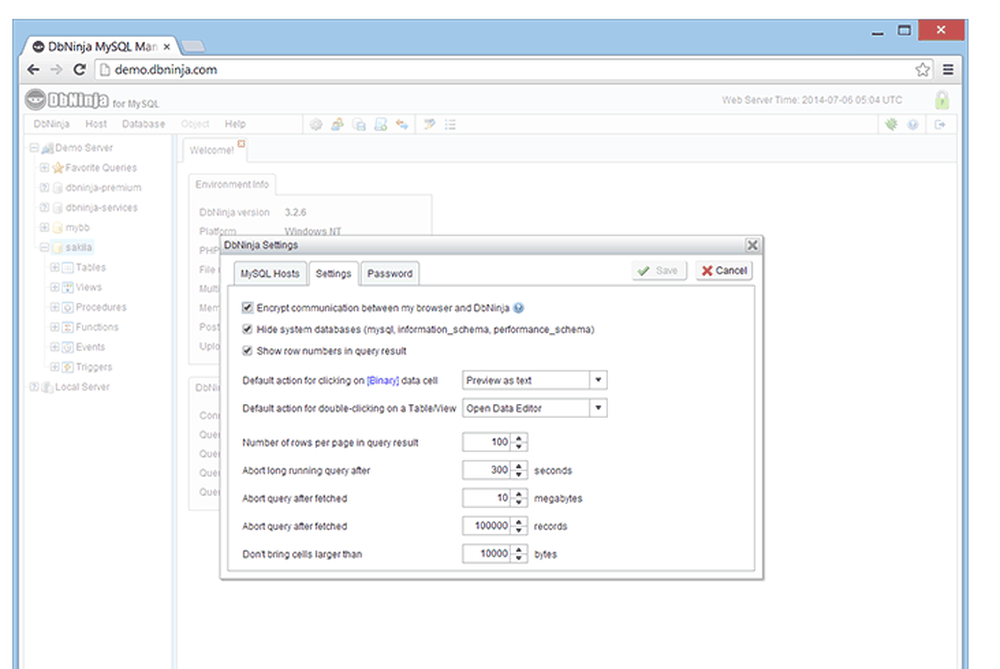Open the Chrome hamburger menu
The image size is (1000, 669).
click(948, 70)
